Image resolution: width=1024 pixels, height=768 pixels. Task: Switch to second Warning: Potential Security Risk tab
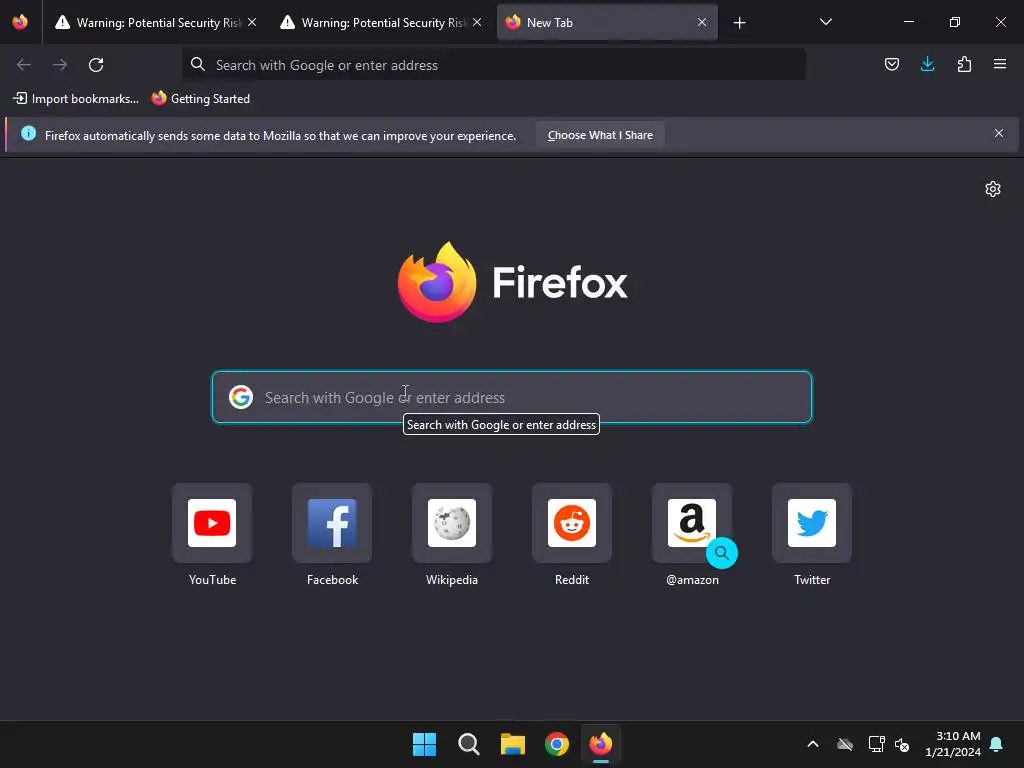pyautogui.click(x=381, y=22)
